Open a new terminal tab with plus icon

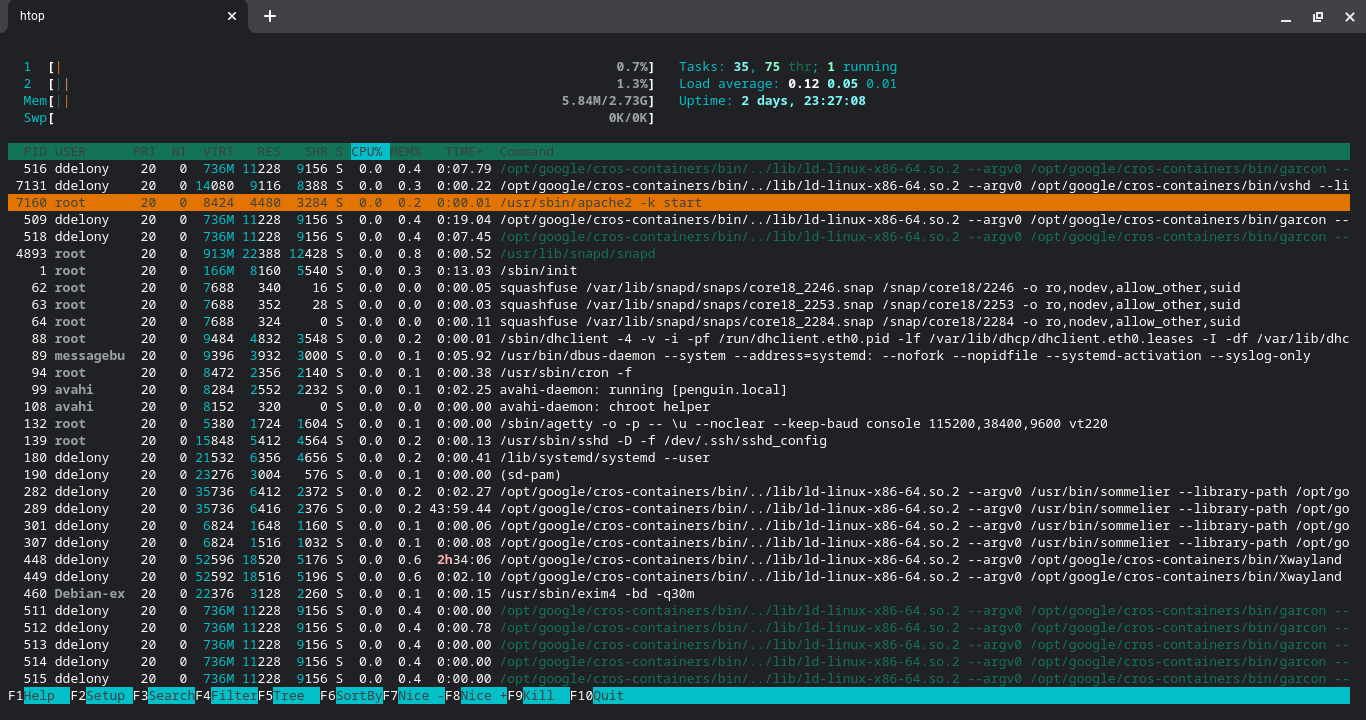click(270, 16)
